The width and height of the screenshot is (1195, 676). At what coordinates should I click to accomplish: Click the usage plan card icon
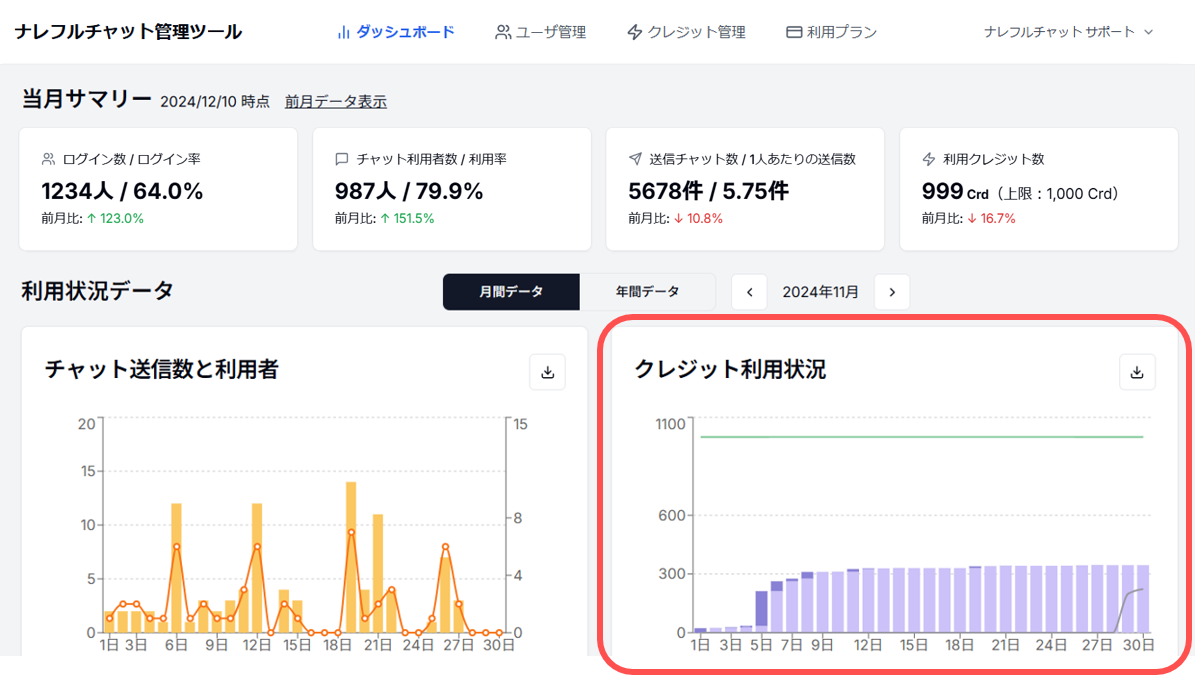[794, 32]
